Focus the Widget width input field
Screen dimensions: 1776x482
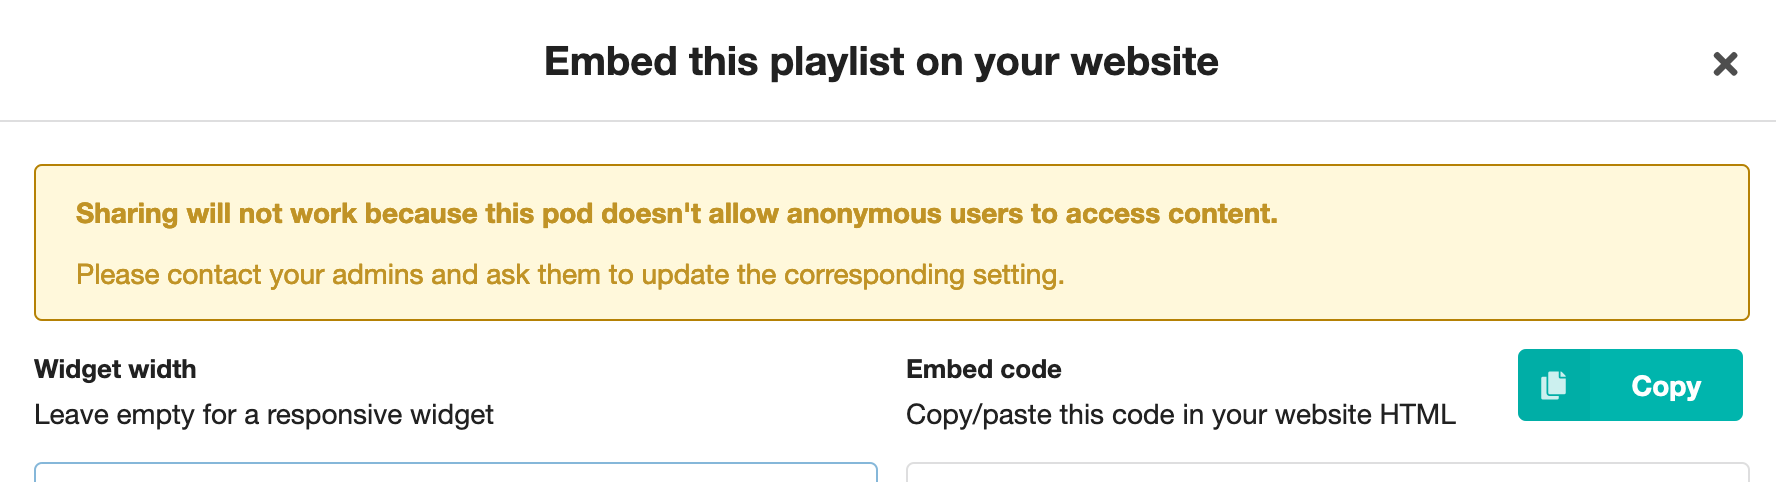pyautogui.click(x=456, y=472)
